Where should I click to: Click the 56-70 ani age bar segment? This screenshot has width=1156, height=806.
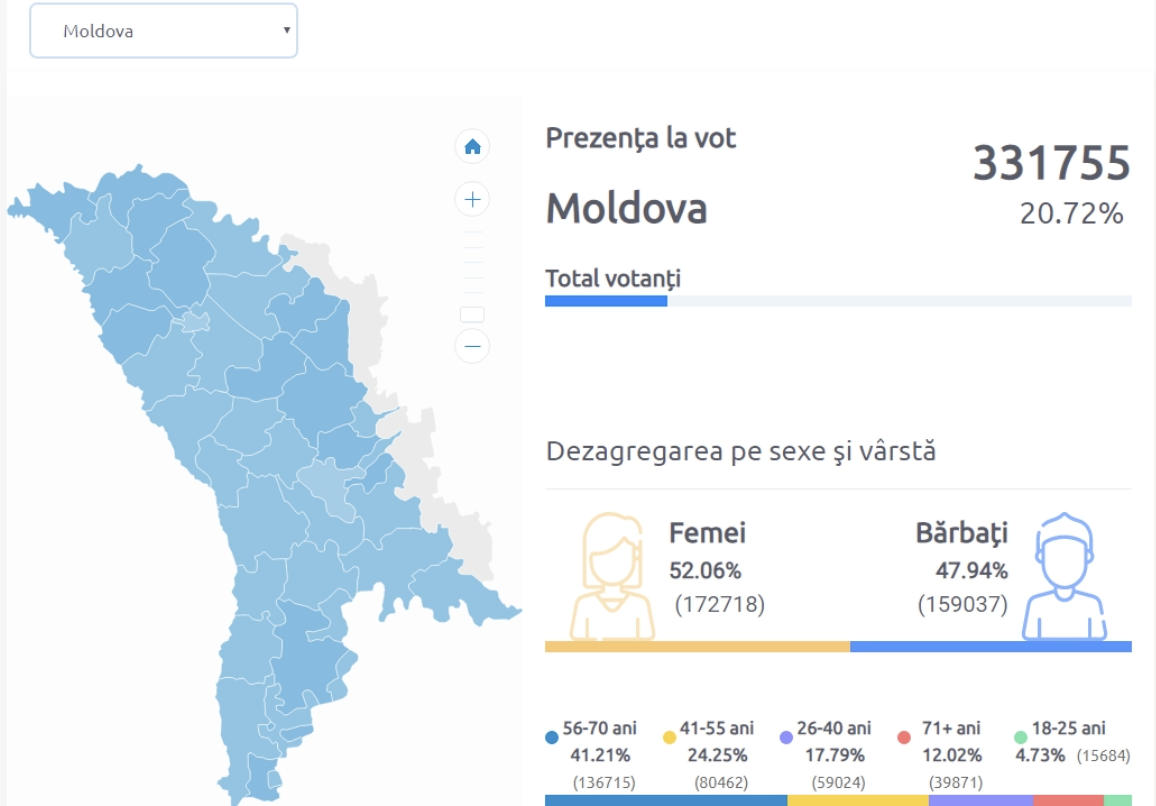[666, 800]
